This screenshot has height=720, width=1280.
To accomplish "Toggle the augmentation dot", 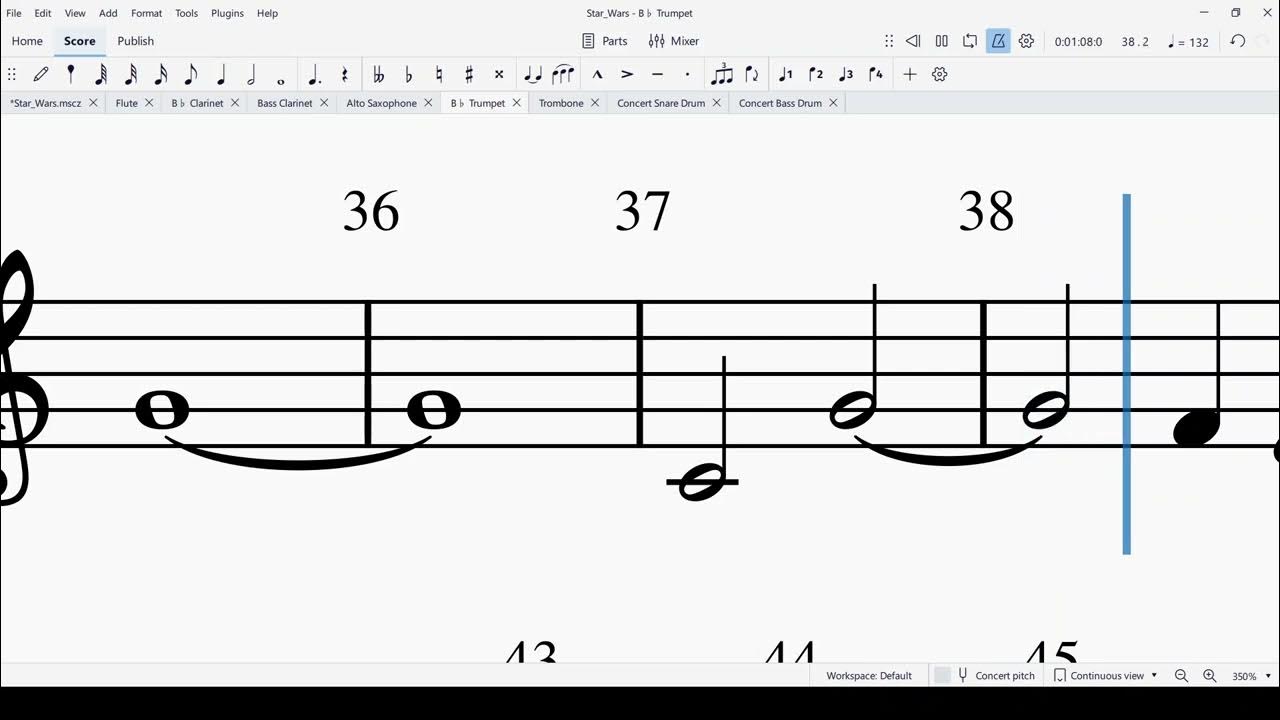I will [314, 74].
